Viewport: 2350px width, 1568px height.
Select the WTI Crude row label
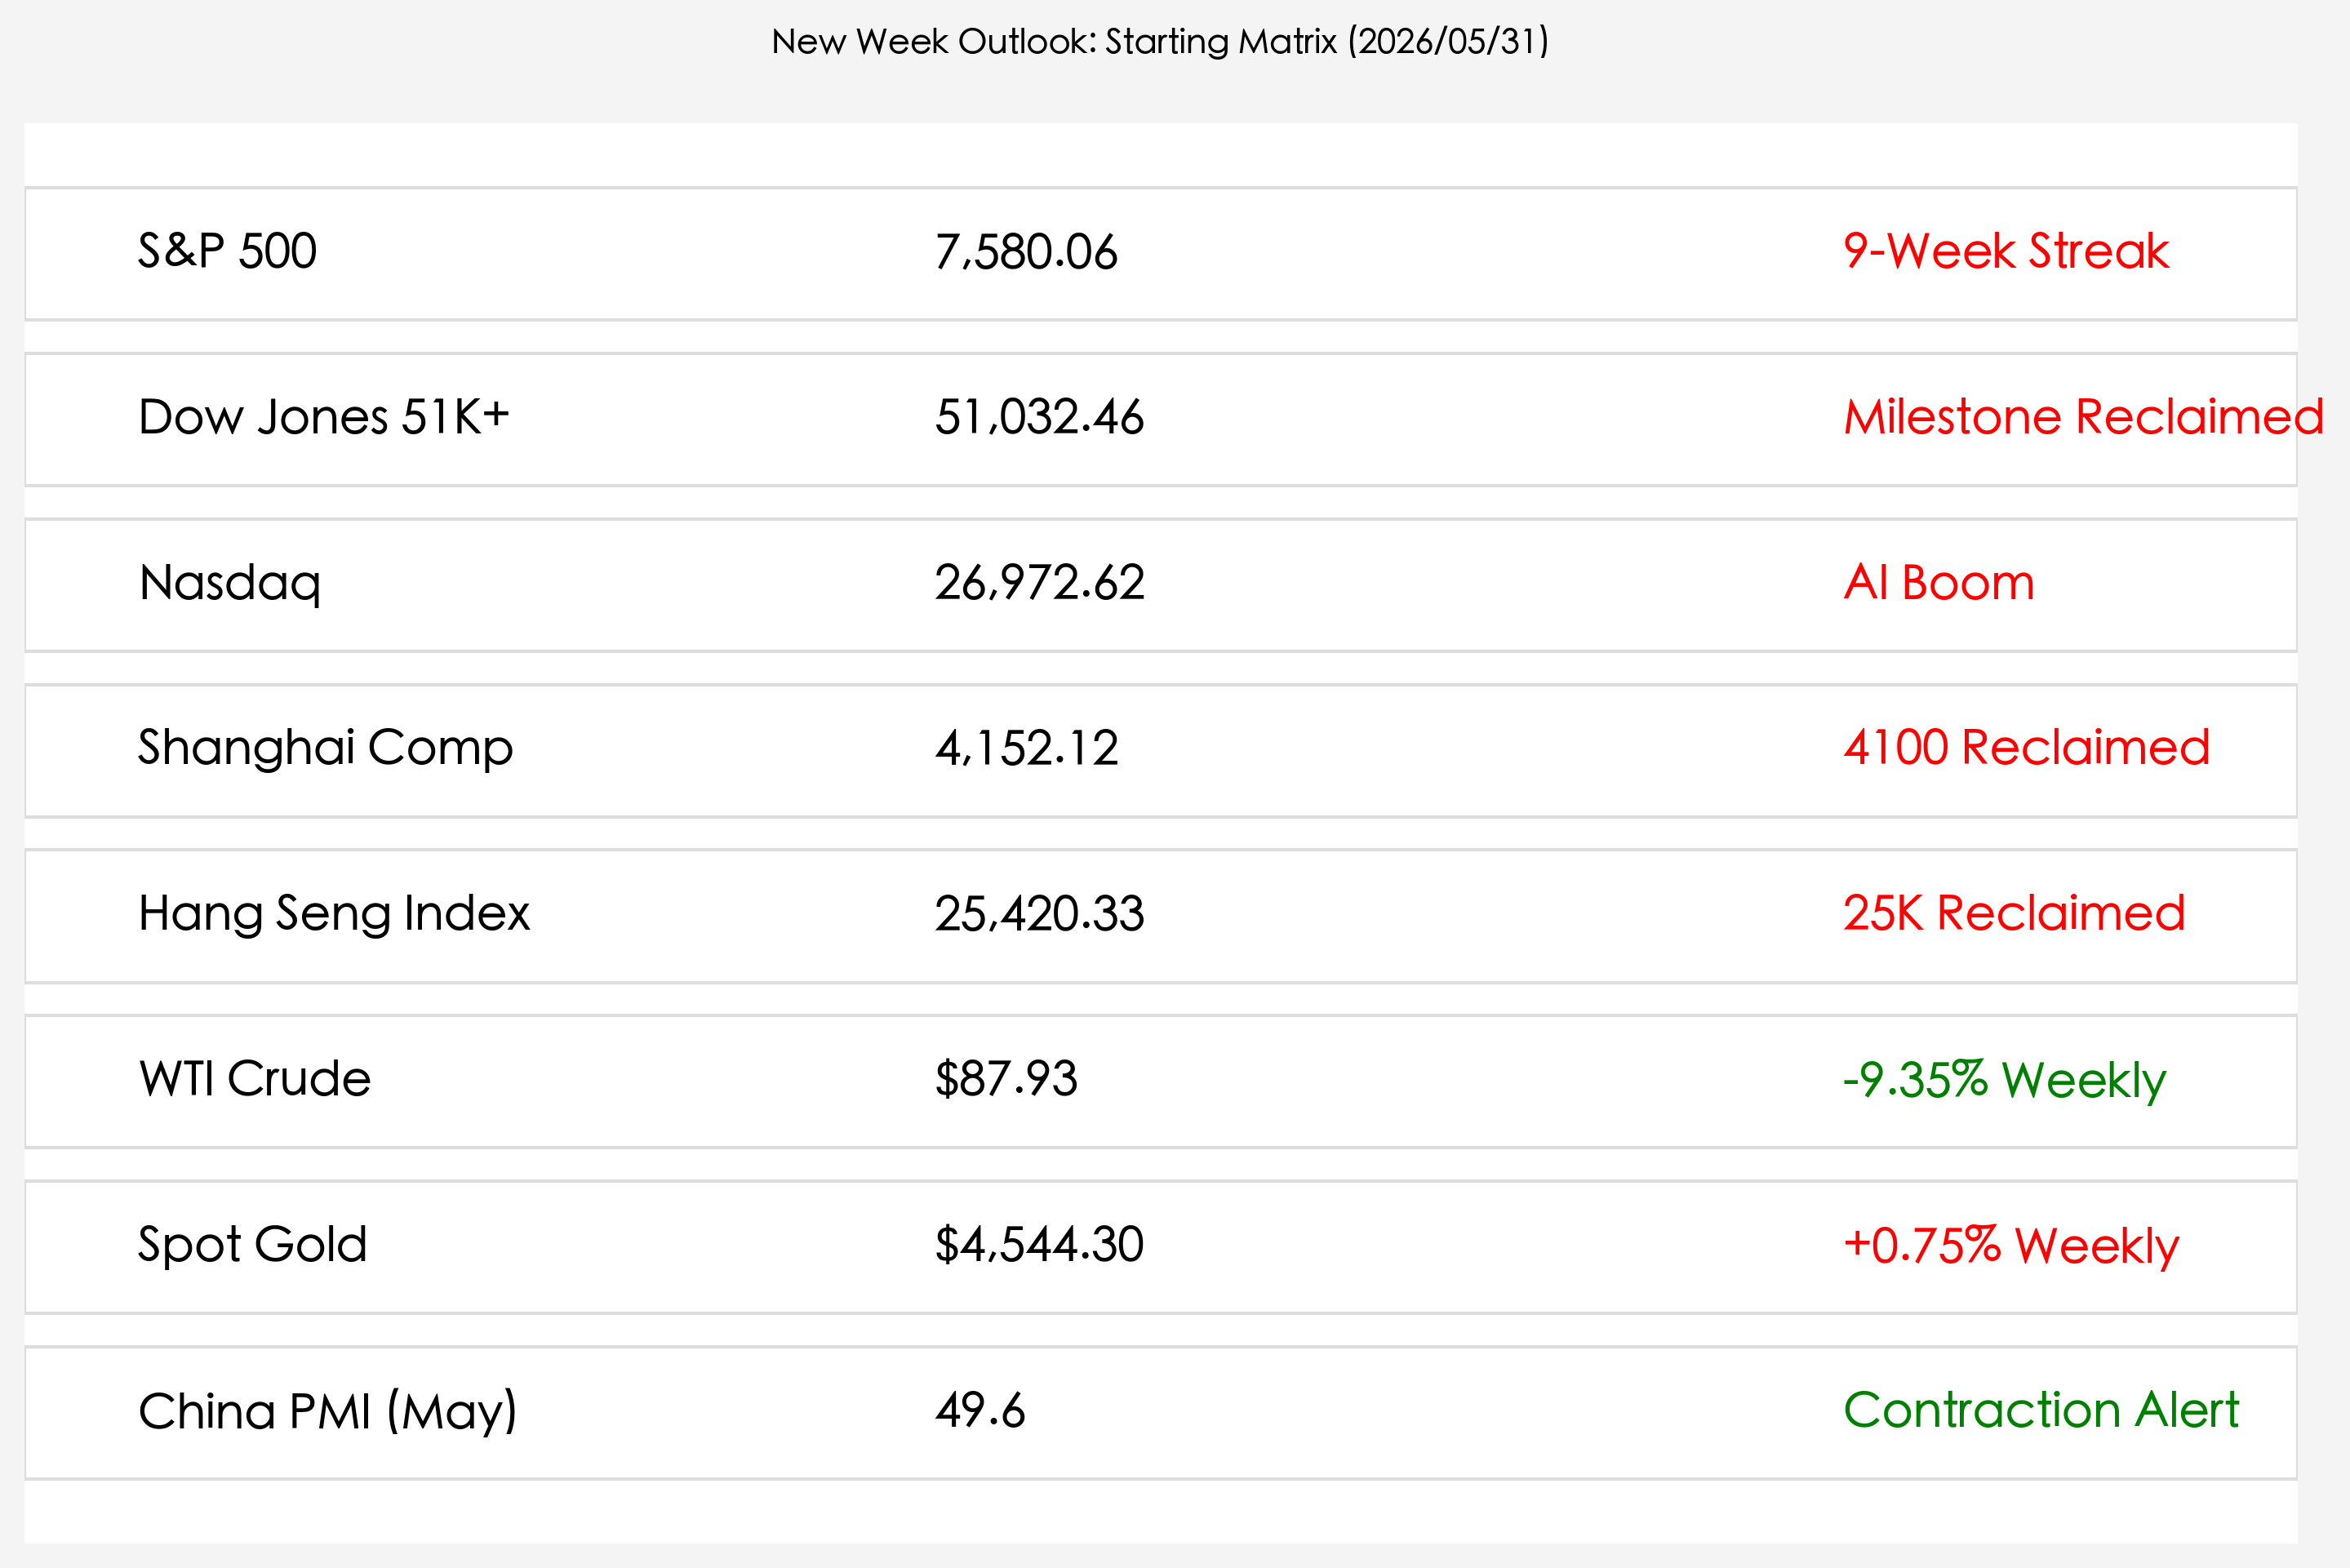coord(254,1079)
